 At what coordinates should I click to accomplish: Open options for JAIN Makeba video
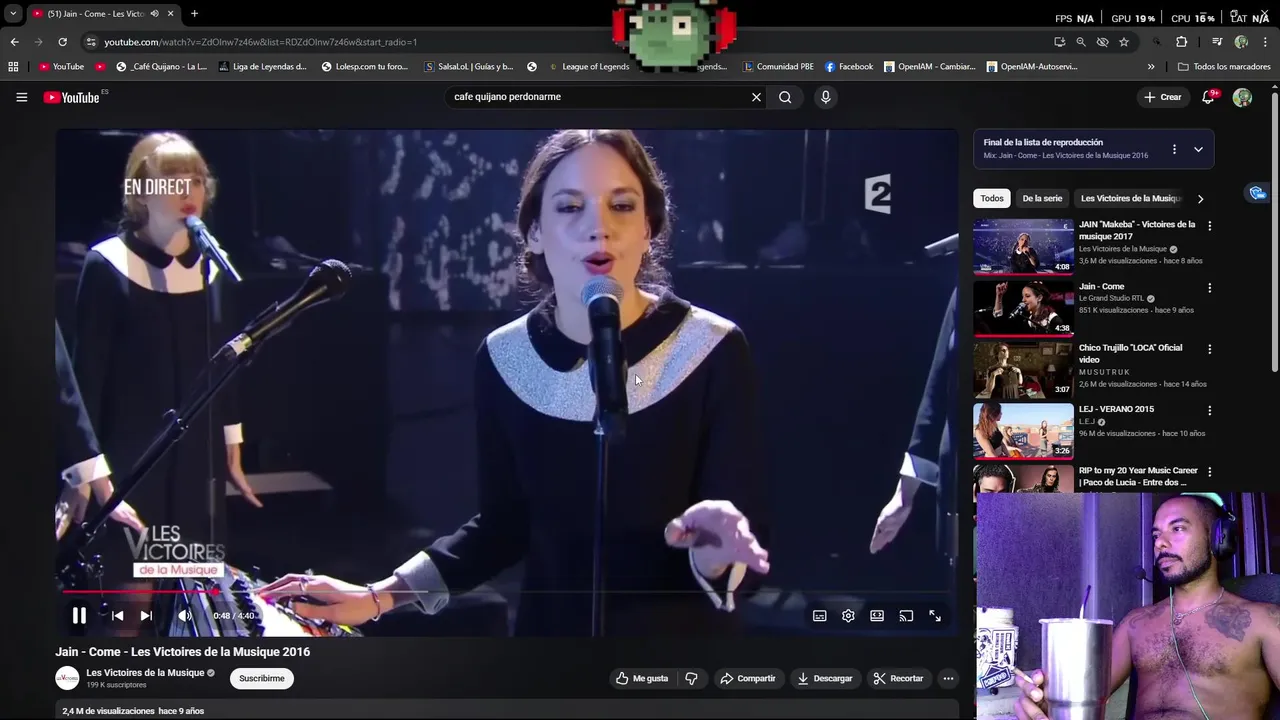[1209, 226]
